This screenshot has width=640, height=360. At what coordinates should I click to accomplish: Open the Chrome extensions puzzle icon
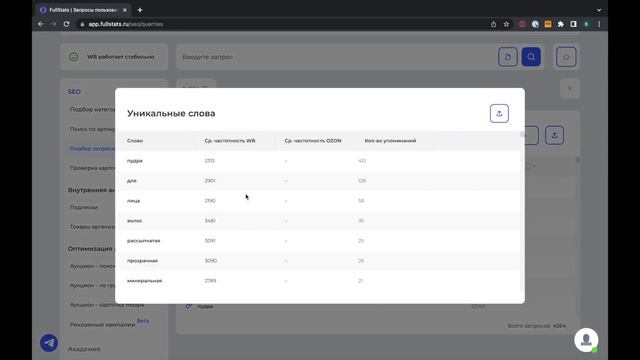561,24
